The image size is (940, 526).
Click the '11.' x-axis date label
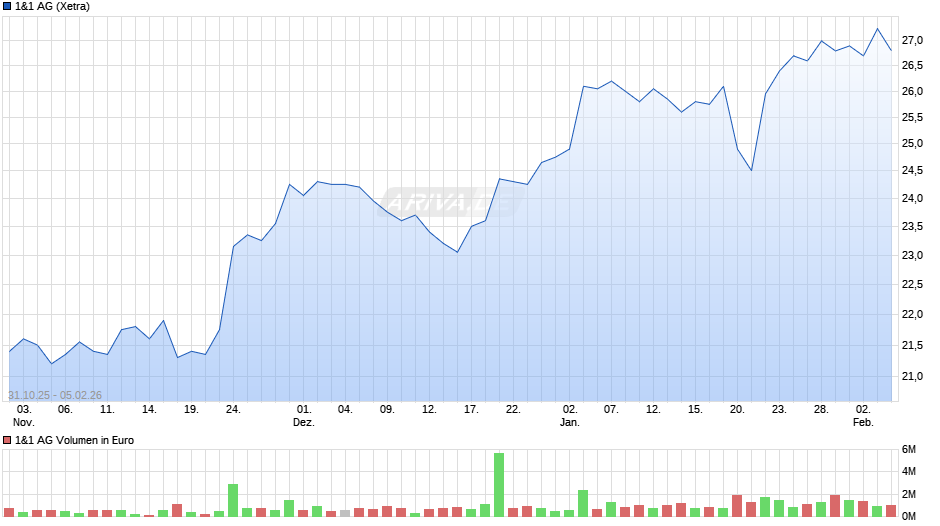tap(107, 410)
